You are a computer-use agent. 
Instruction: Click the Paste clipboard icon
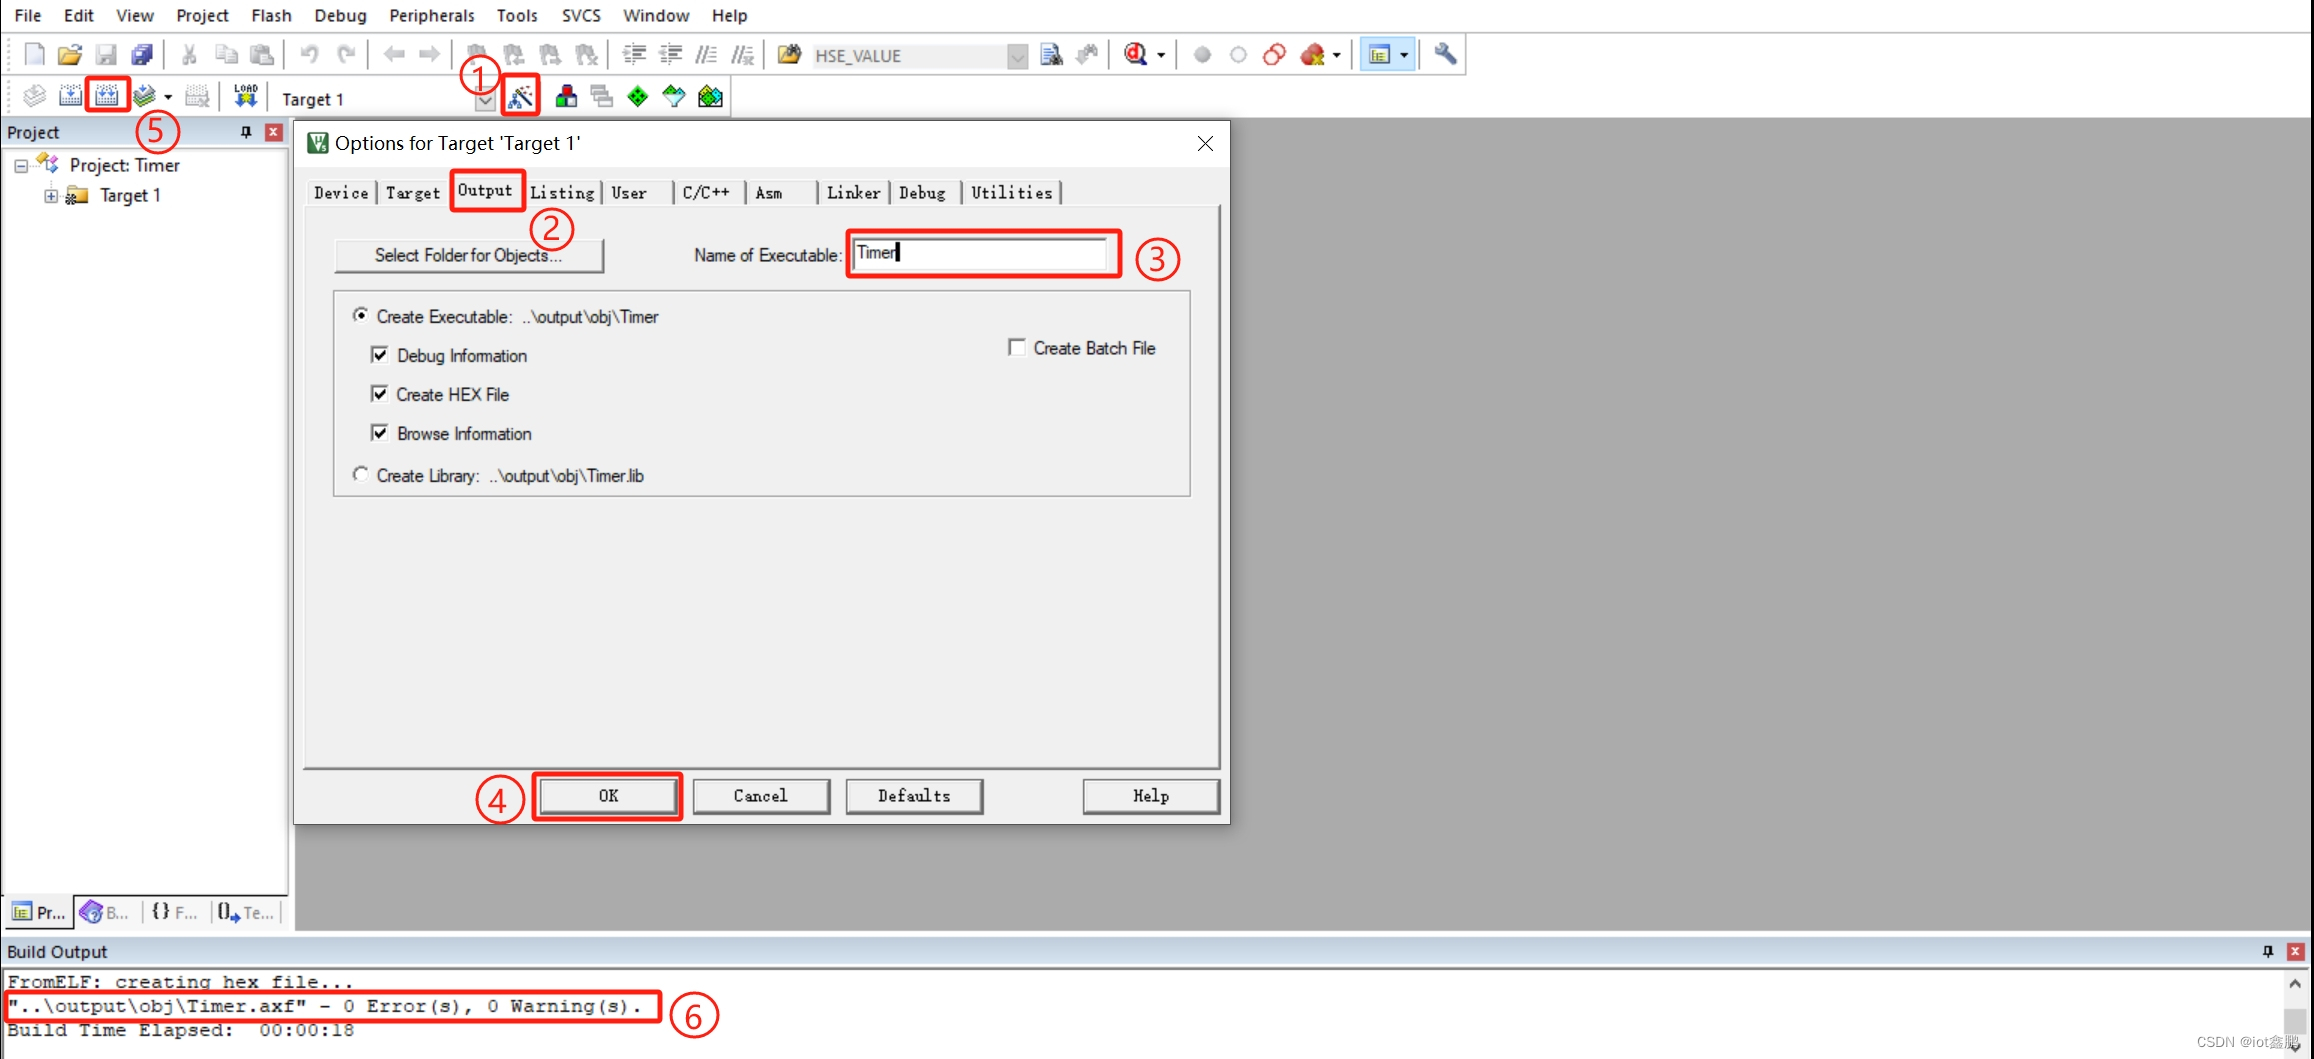(x=262, y=55)
